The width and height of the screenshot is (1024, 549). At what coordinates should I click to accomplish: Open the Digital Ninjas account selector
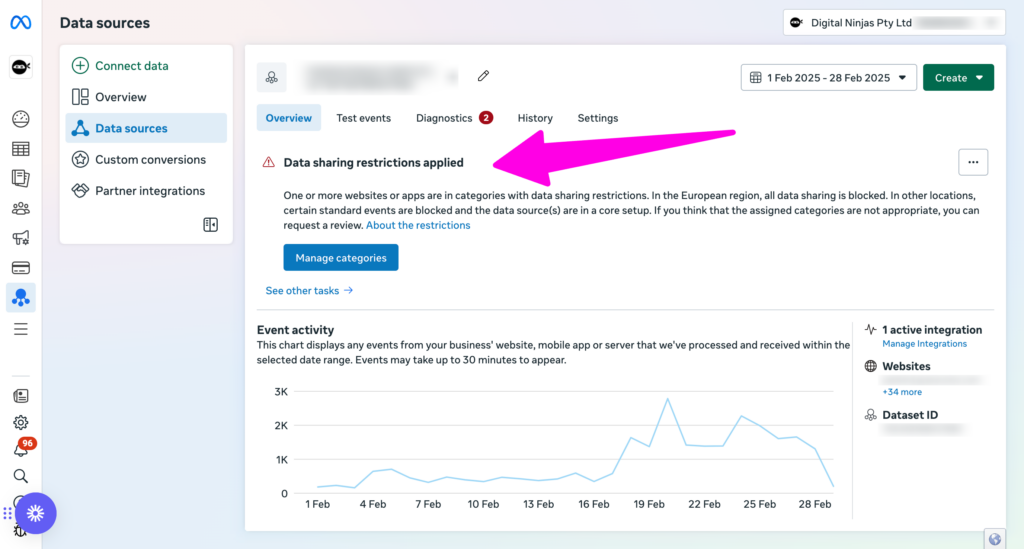893,22
